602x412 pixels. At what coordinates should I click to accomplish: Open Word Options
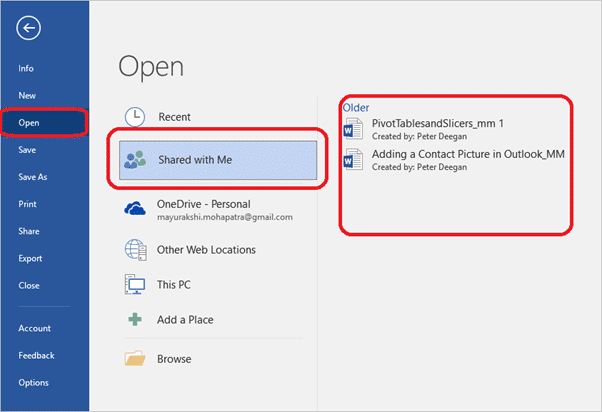33,383
